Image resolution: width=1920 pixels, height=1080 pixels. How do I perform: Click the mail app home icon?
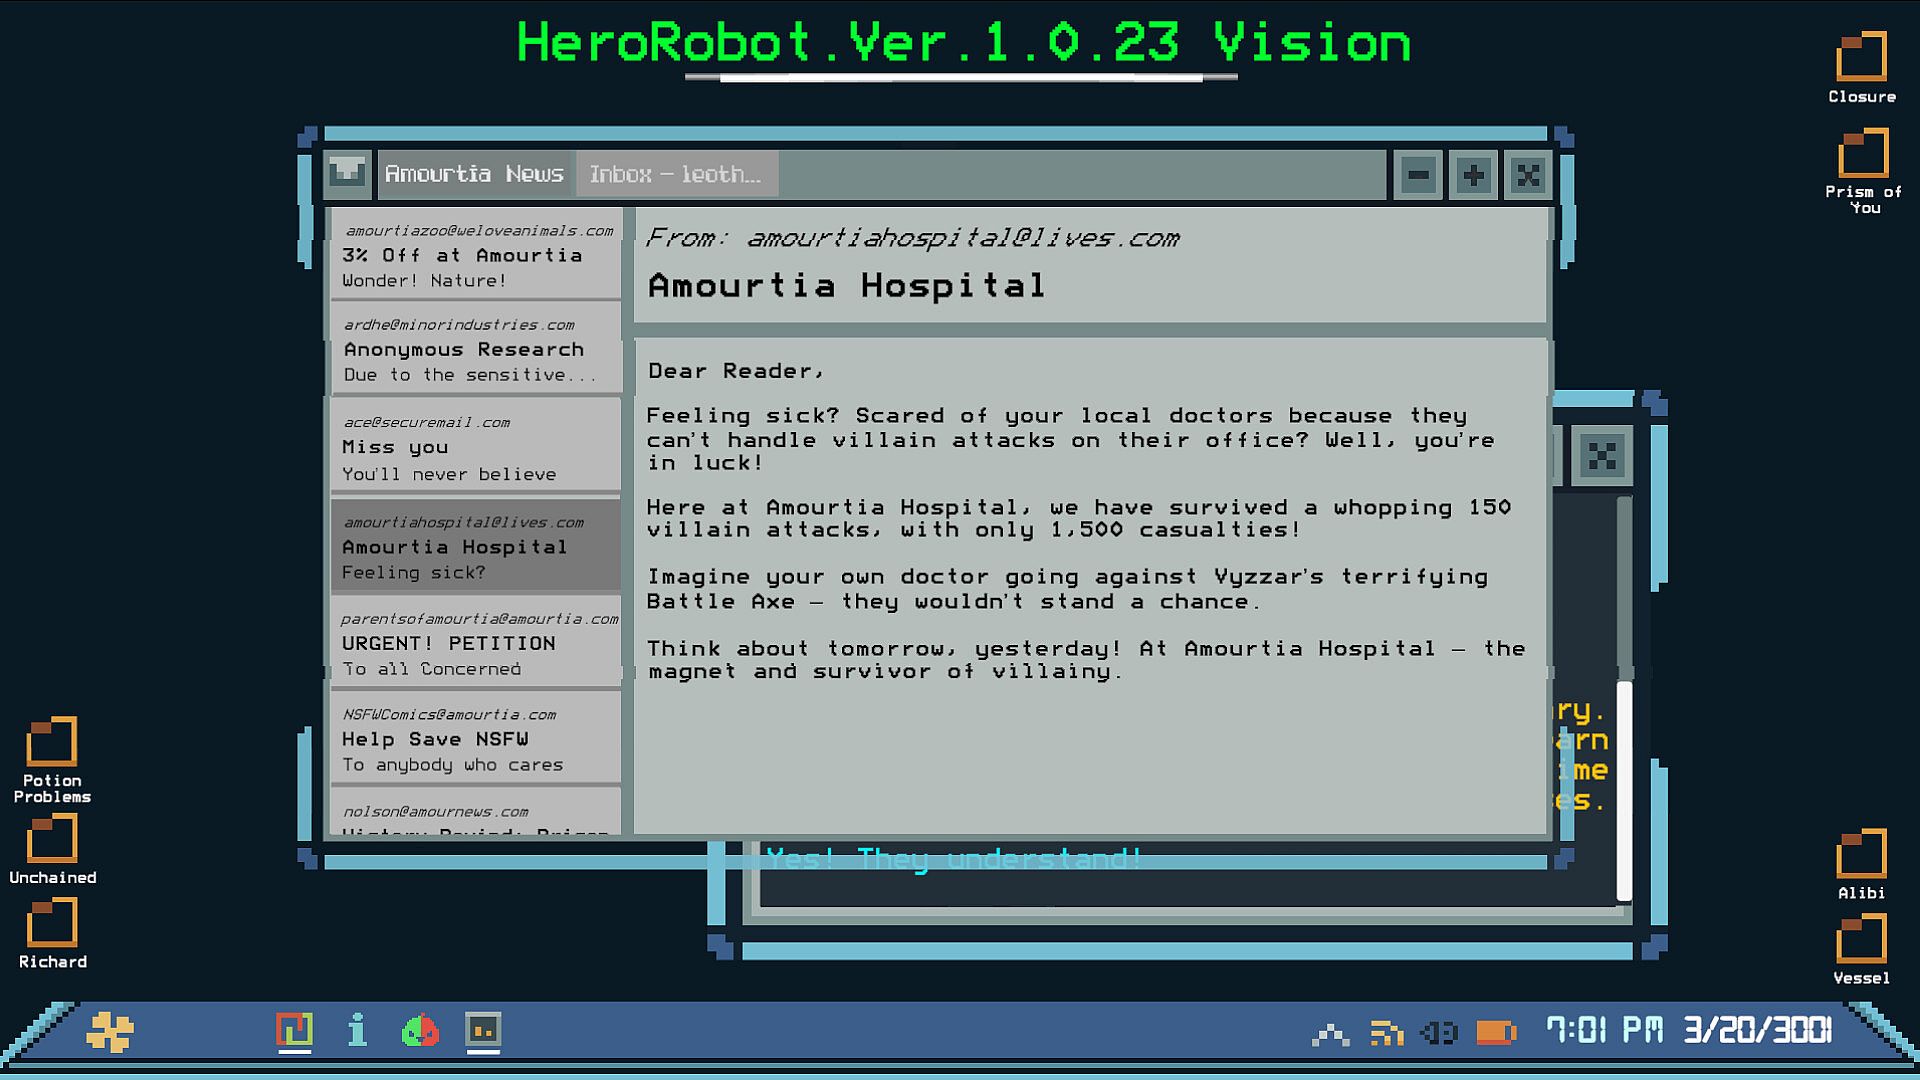[347, 174]
